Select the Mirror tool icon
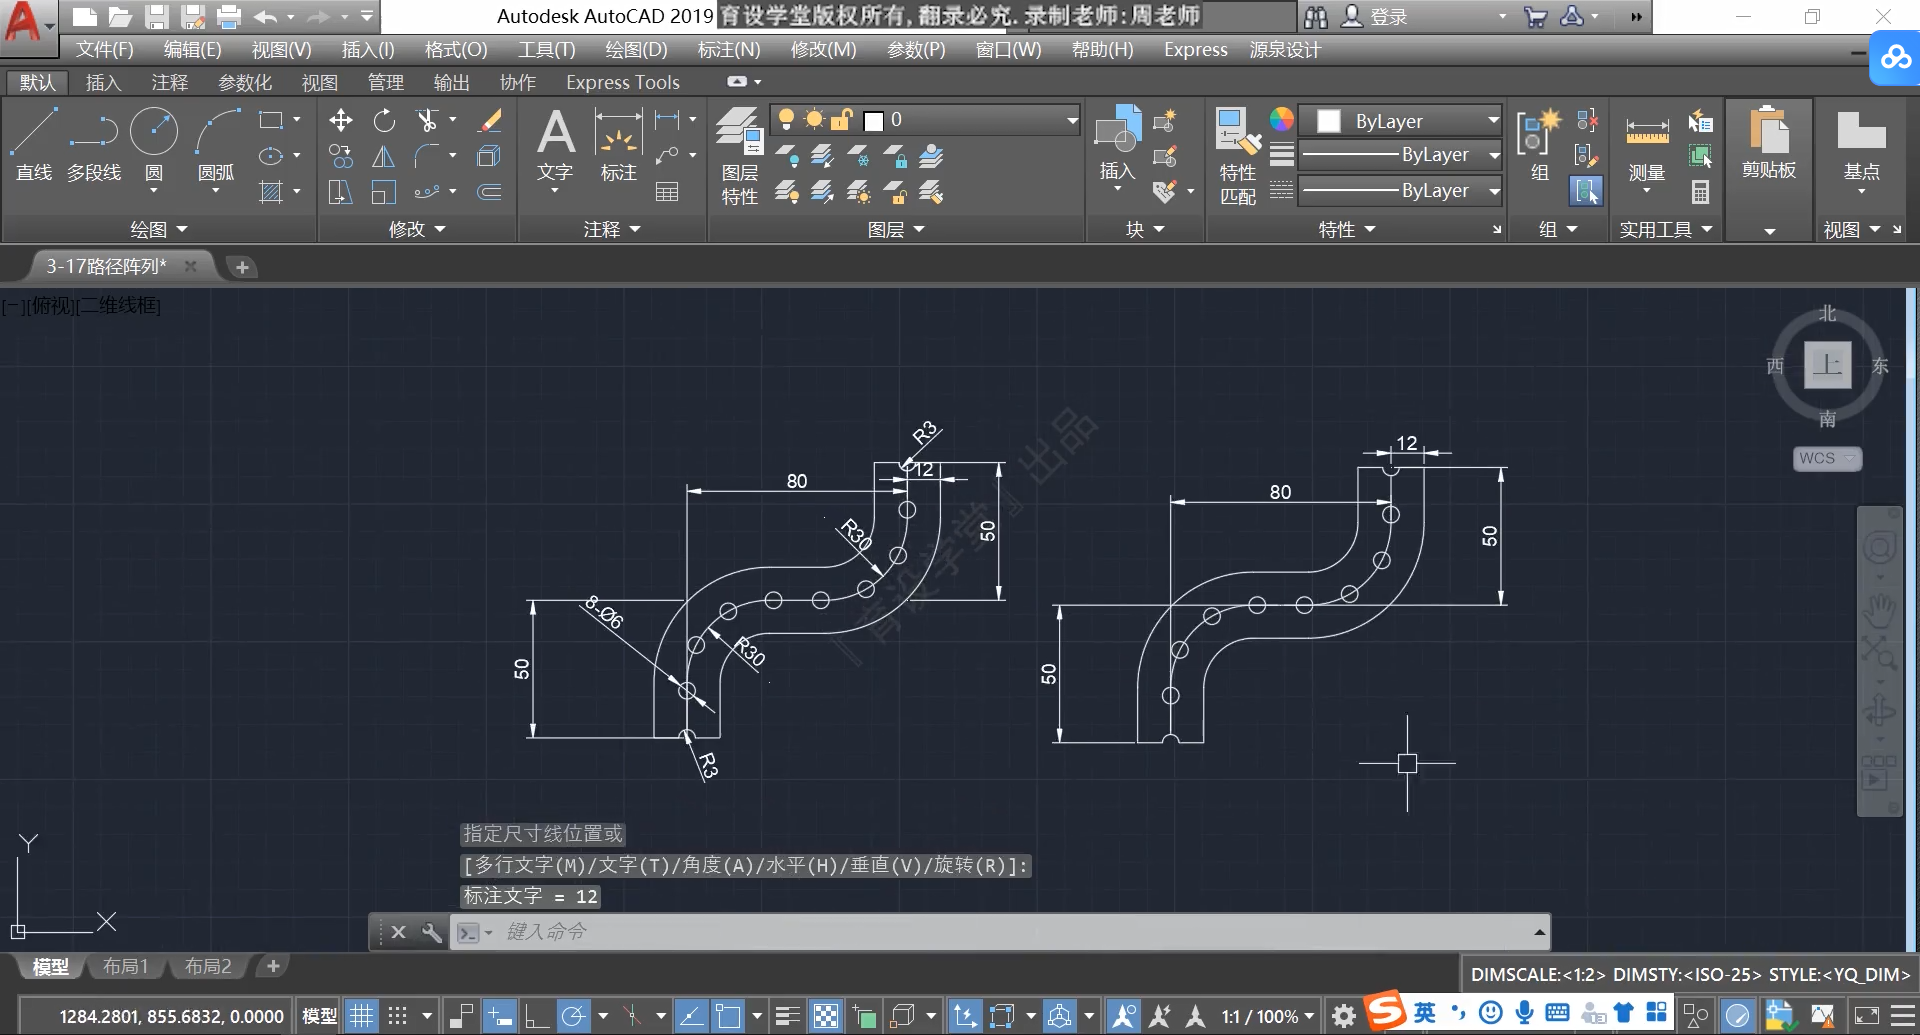This screenshot has height=1035, width=1920. (x=384, y=157)
